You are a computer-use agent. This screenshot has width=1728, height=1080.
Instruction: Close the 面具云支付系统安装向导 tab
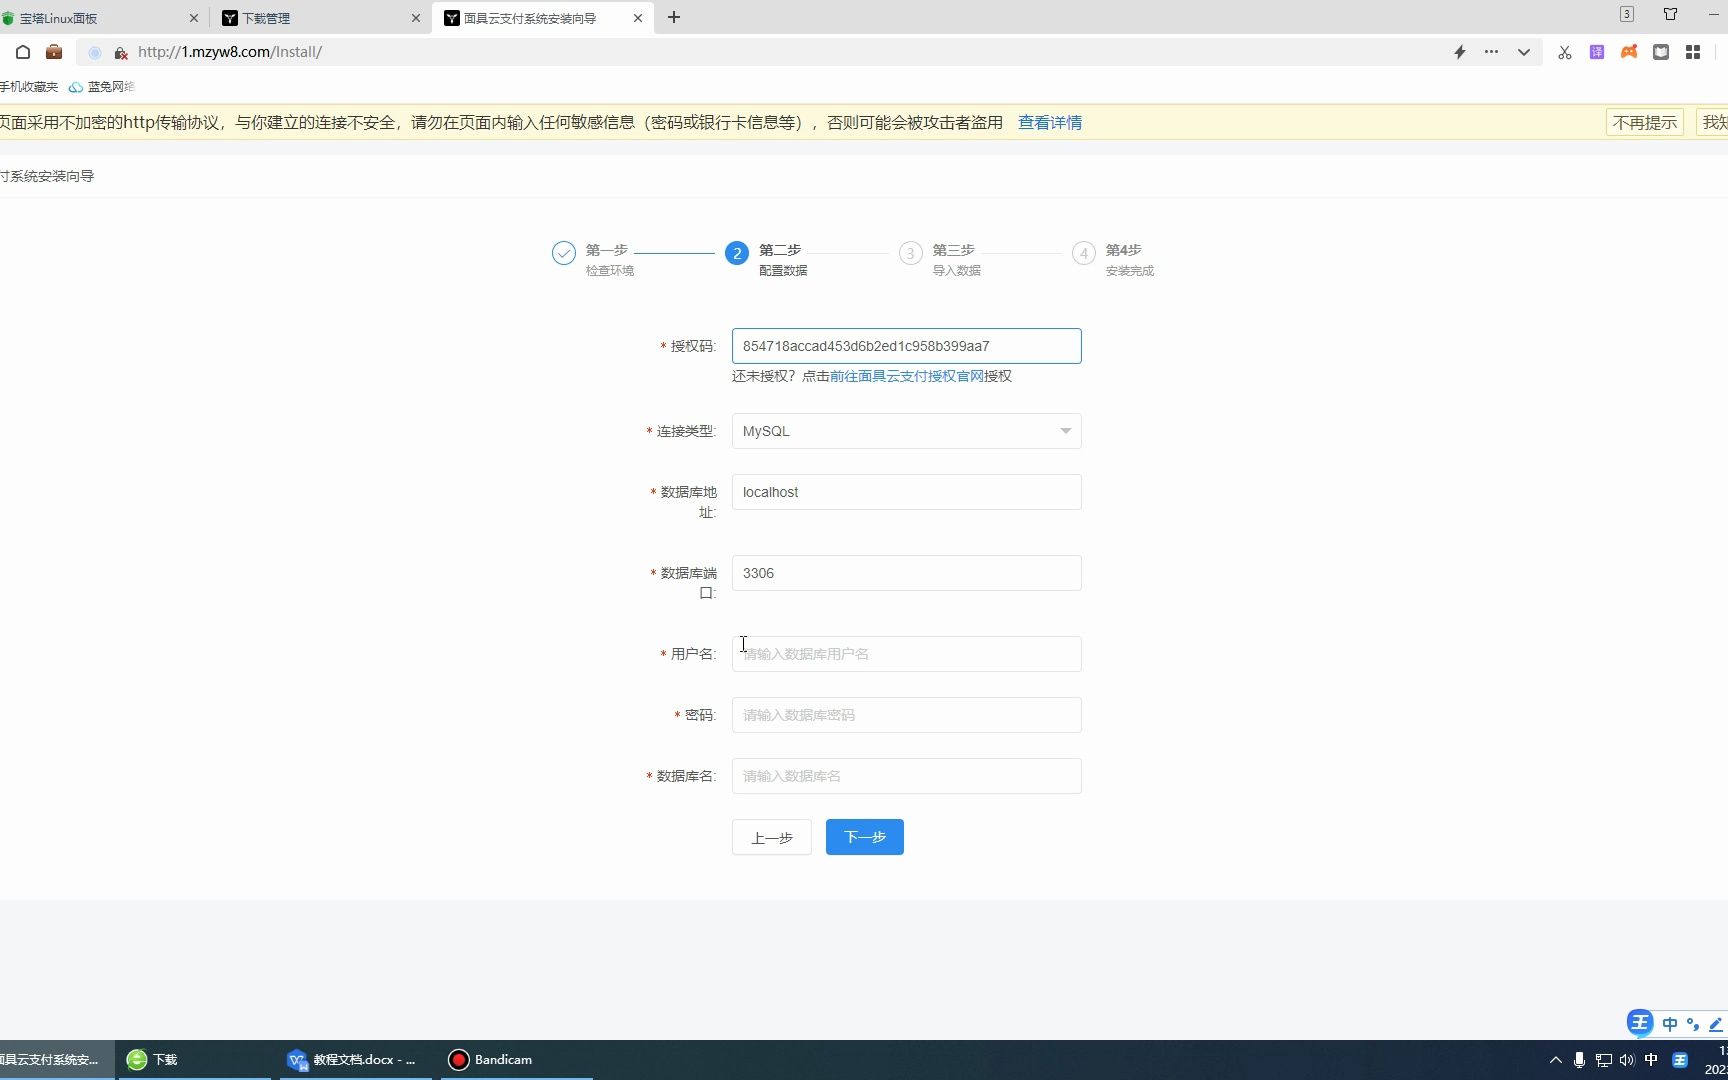[638, 18]
